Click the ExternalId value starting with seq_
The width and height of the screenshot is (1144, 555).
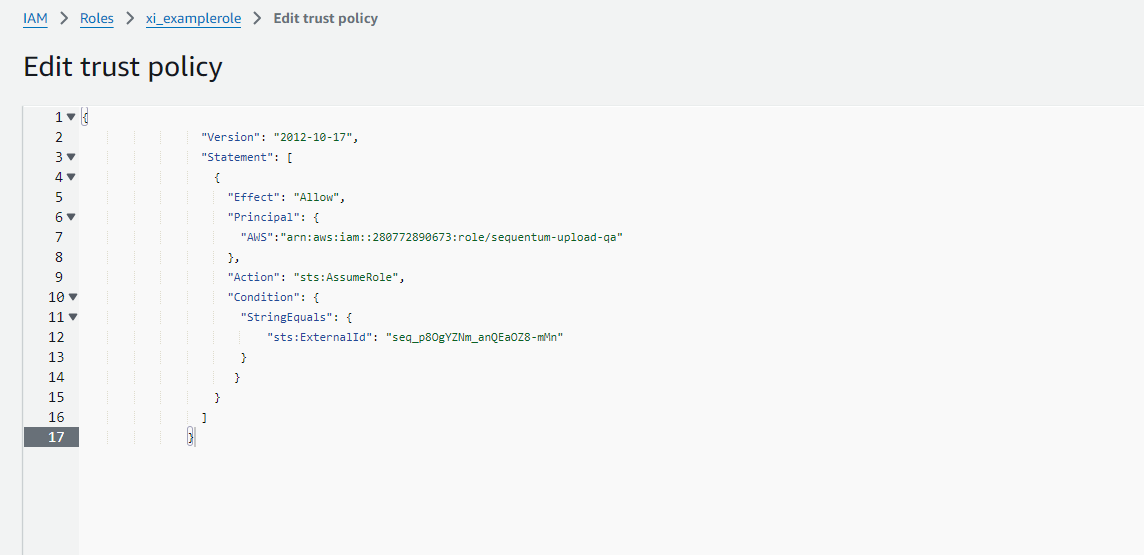coord(478,337)
